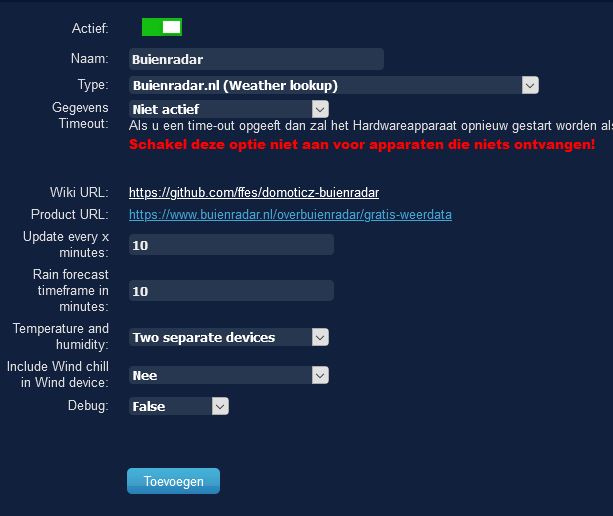Click the Naam field containing Buienradar
Screen dimensions: 613x516
point(256,59)
